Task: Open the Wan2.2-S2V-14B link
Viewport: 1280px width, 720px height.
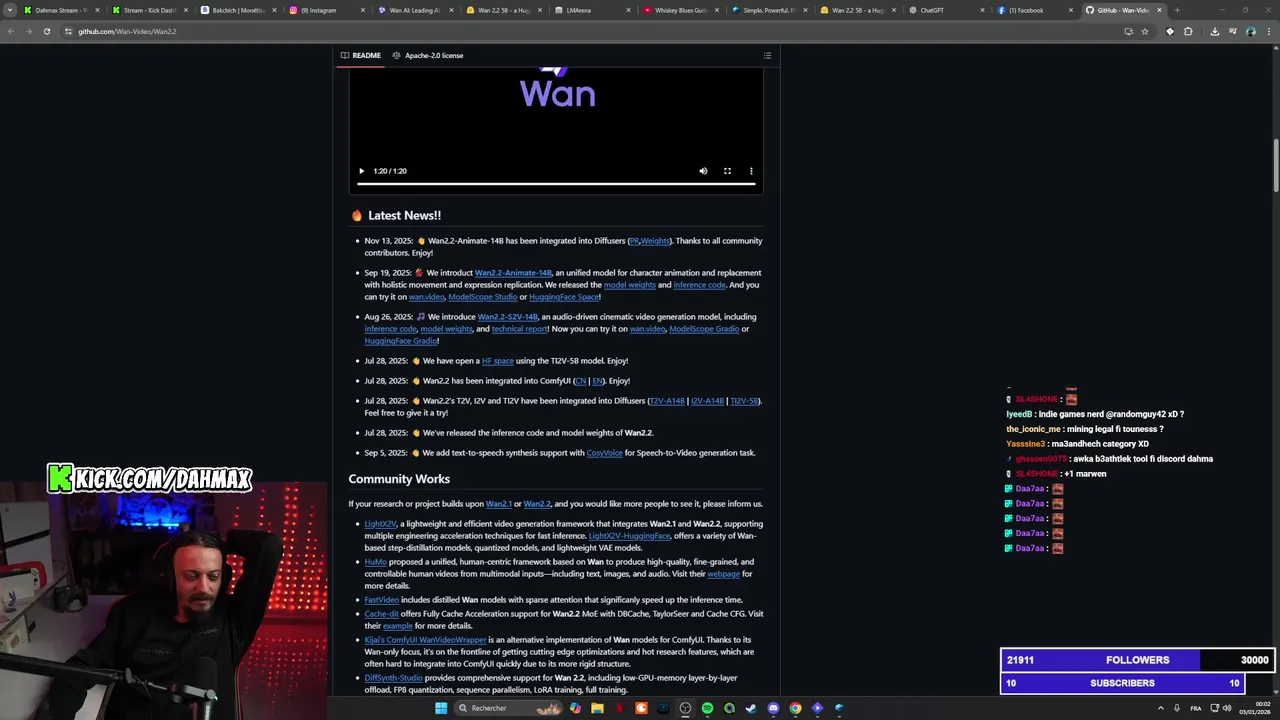Action: tap(507, 317)
